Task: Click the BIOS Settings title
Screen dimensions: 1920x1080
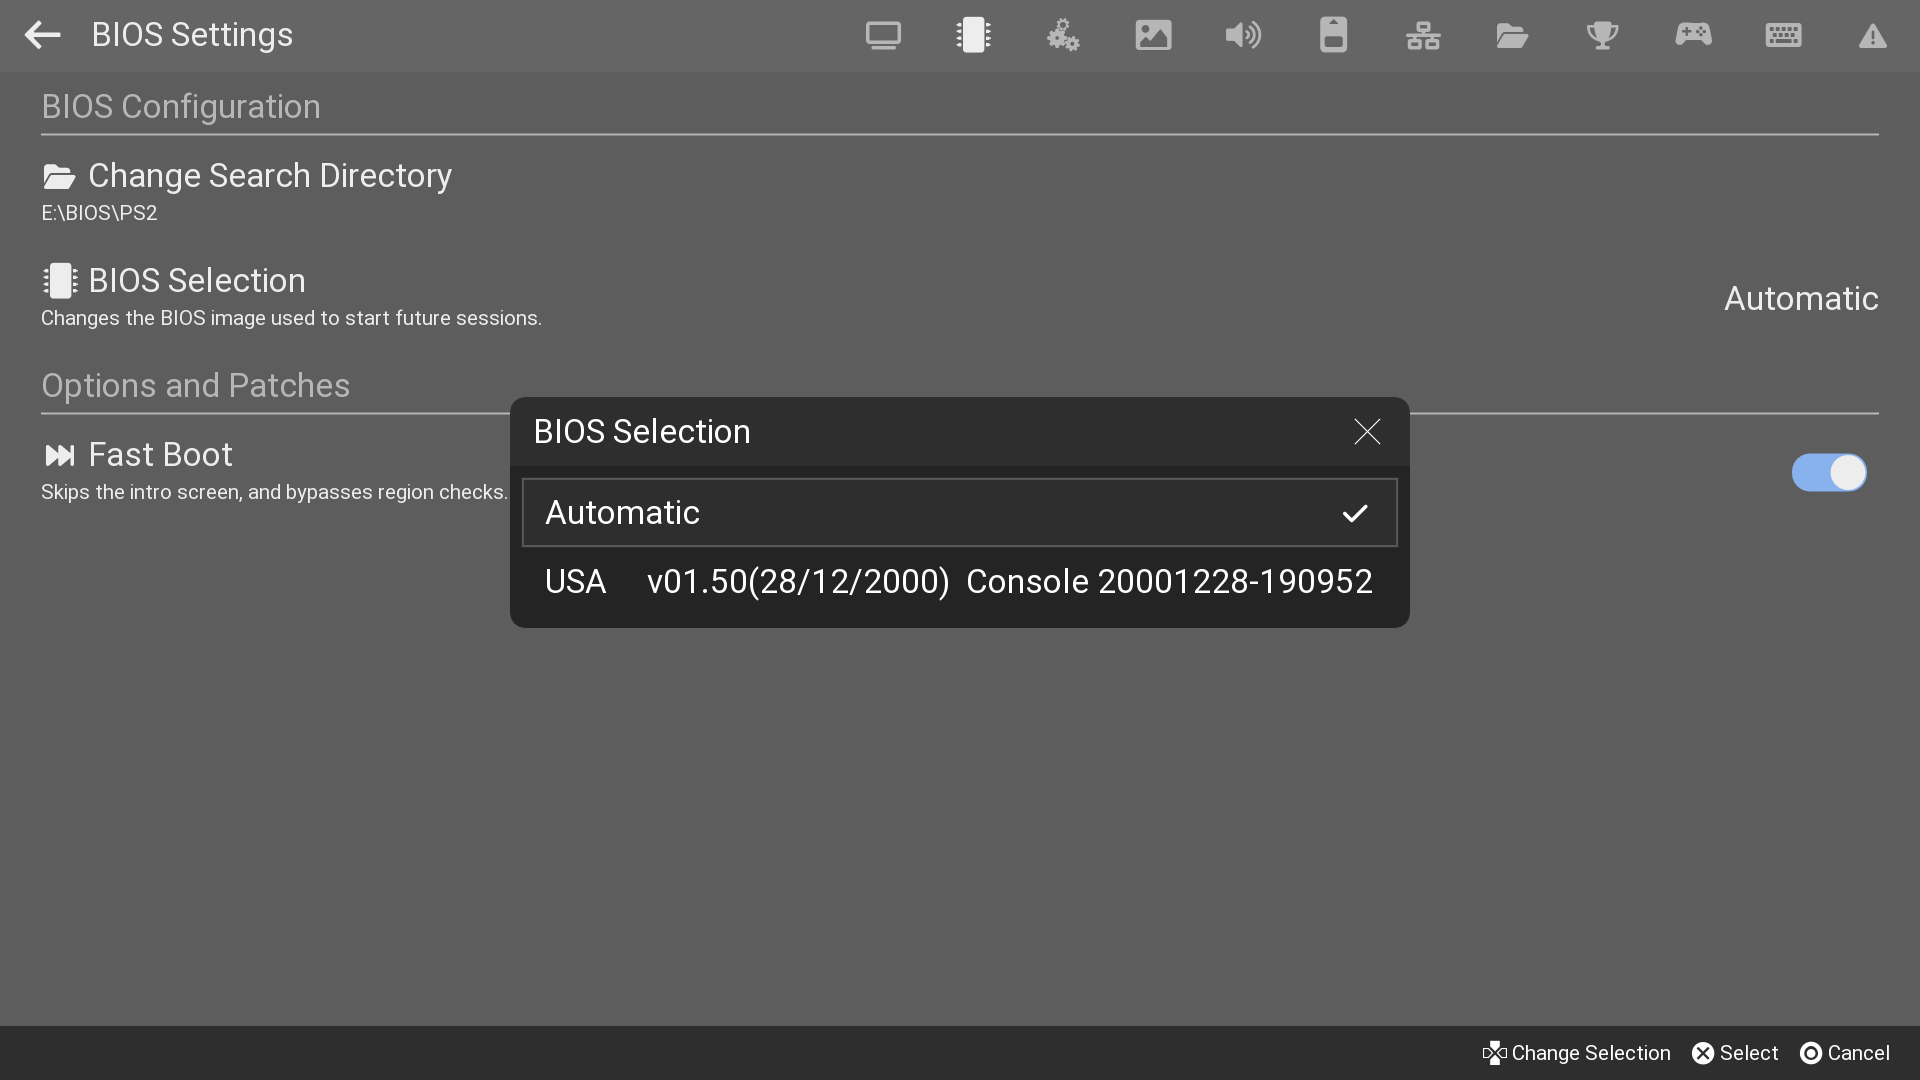Action: (x=192, y=35)
